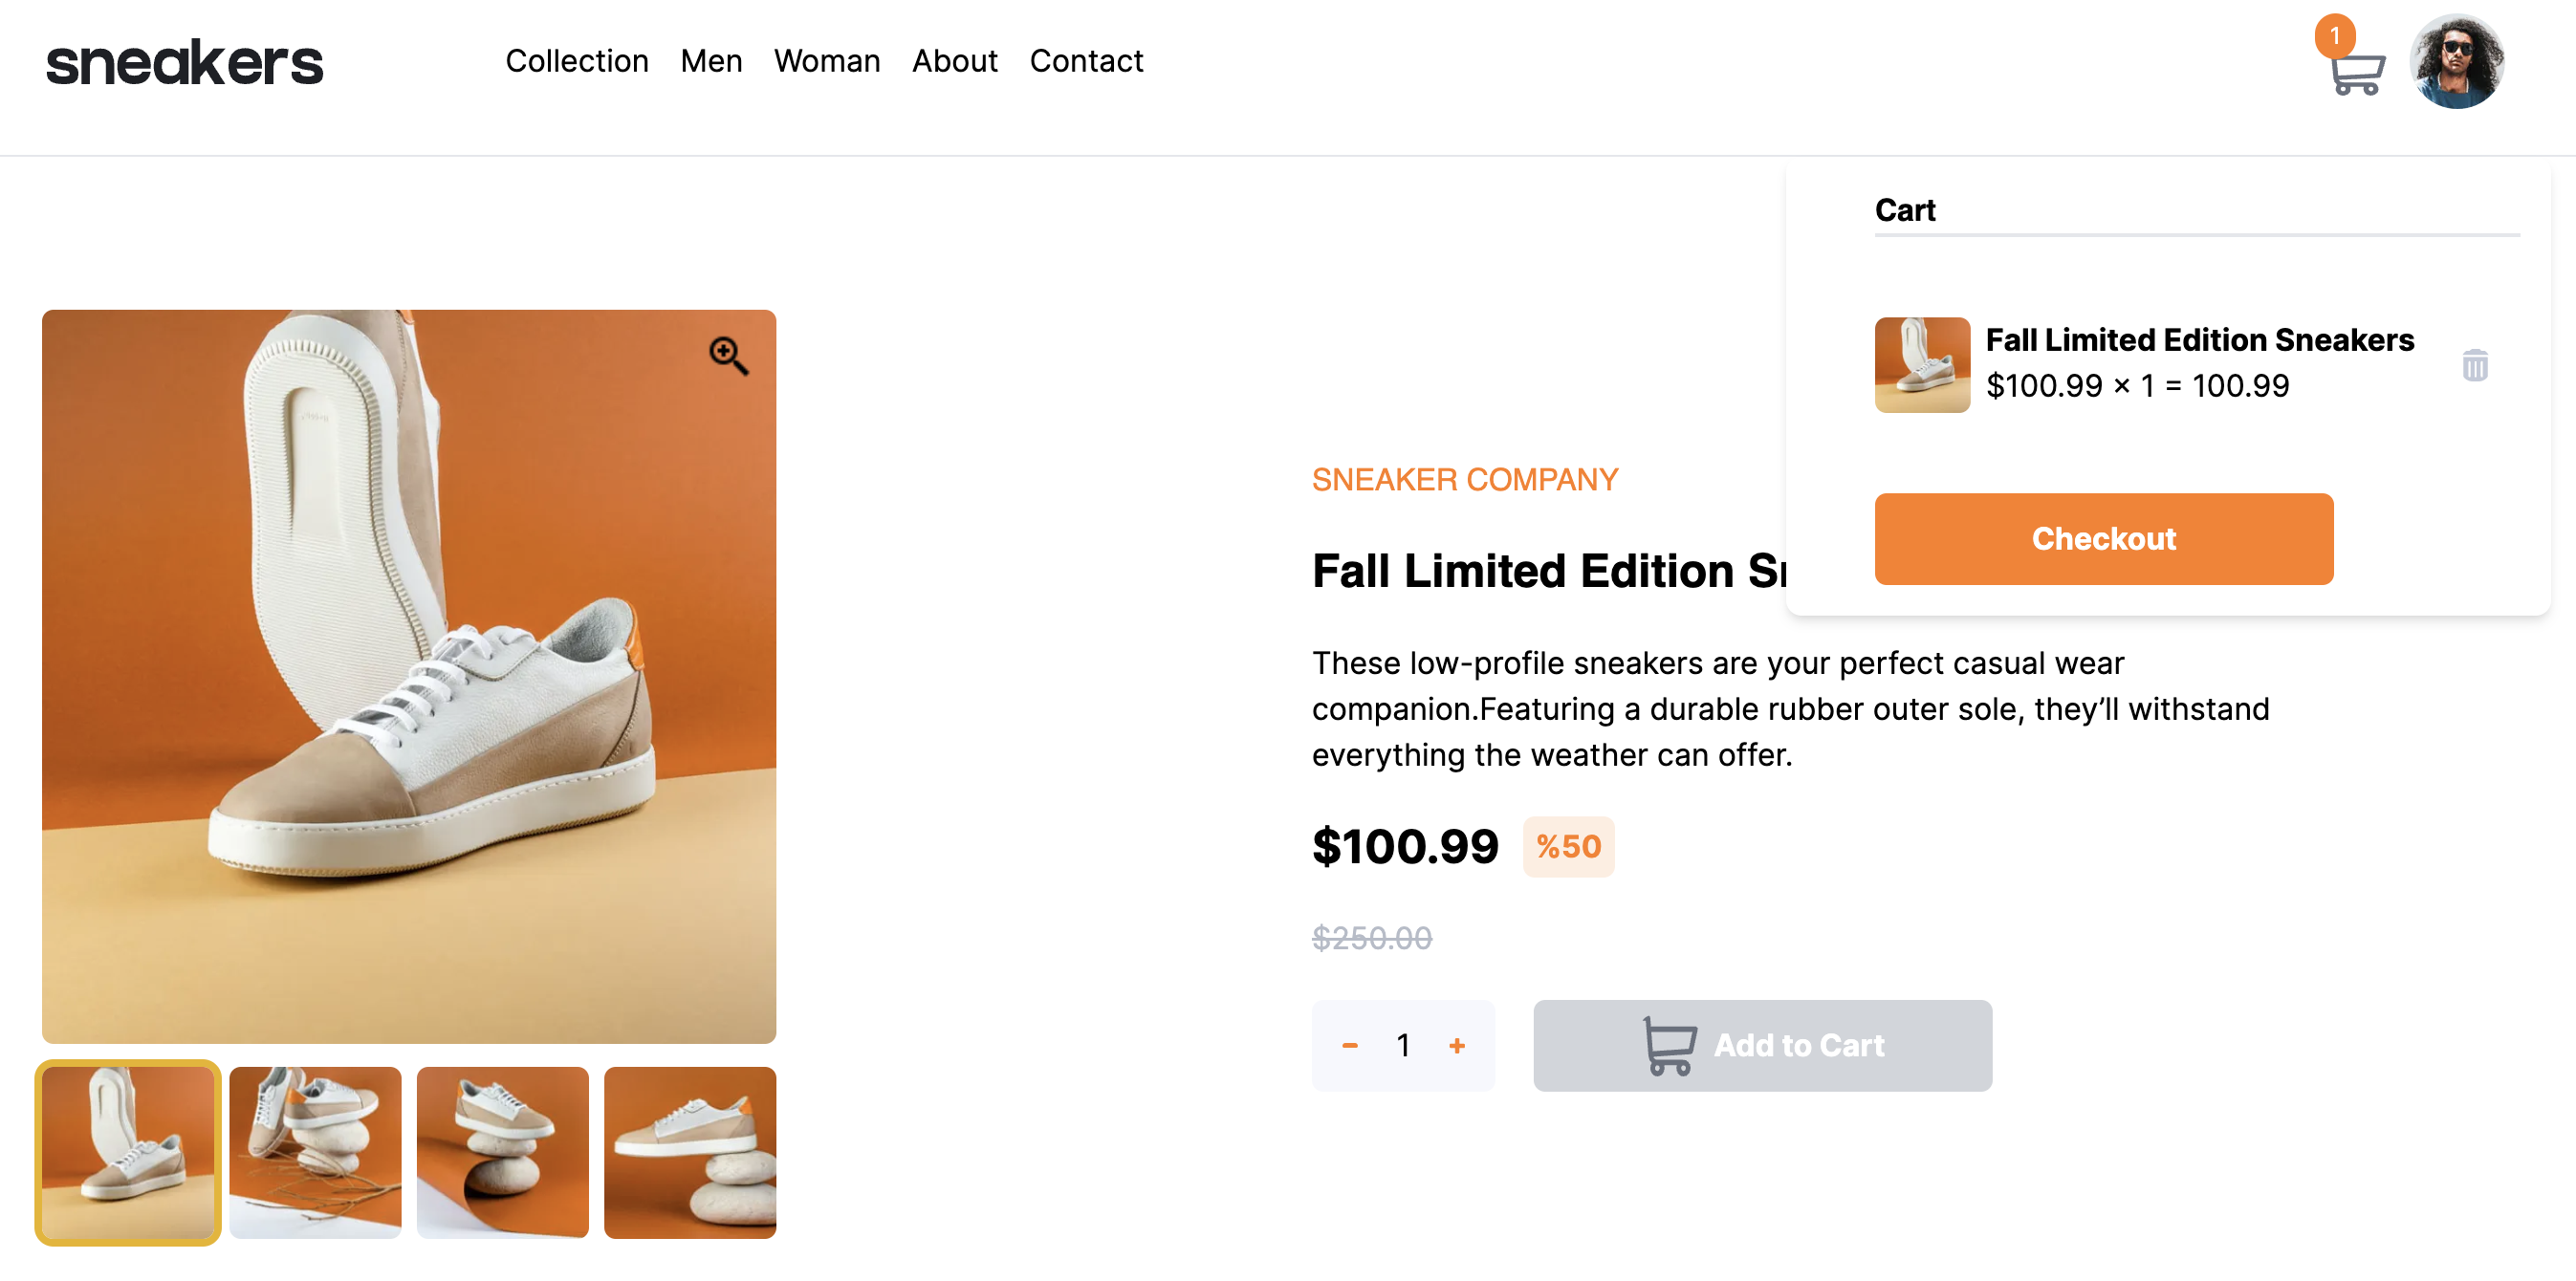Click the magnifier zoom icon on product image
This screenshot has width=2576, height=1281.
point(728,356)
